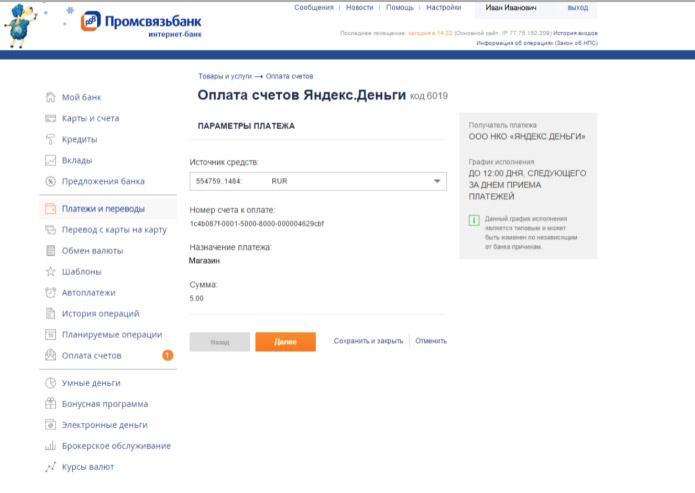Screen dimensions: 695x493
Task: Open Новости in top menu
Action: click(x=359, y=8)
